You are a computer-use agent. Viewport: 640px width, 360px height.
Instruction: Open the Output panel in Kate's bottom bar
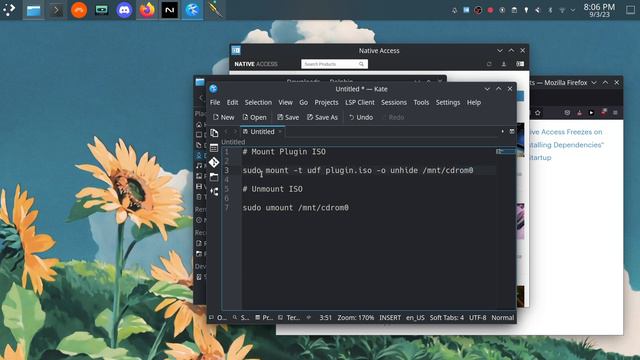[x=218, y=318]
